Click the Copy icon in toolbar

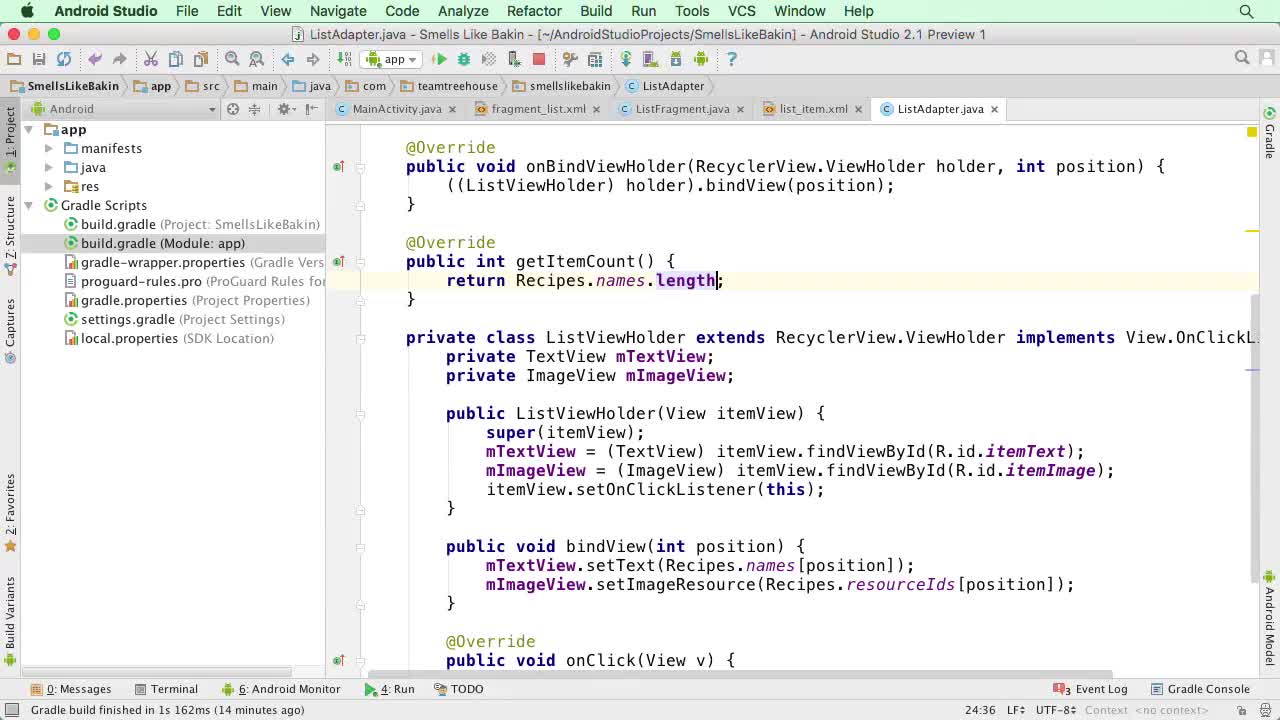coord(176,59)
